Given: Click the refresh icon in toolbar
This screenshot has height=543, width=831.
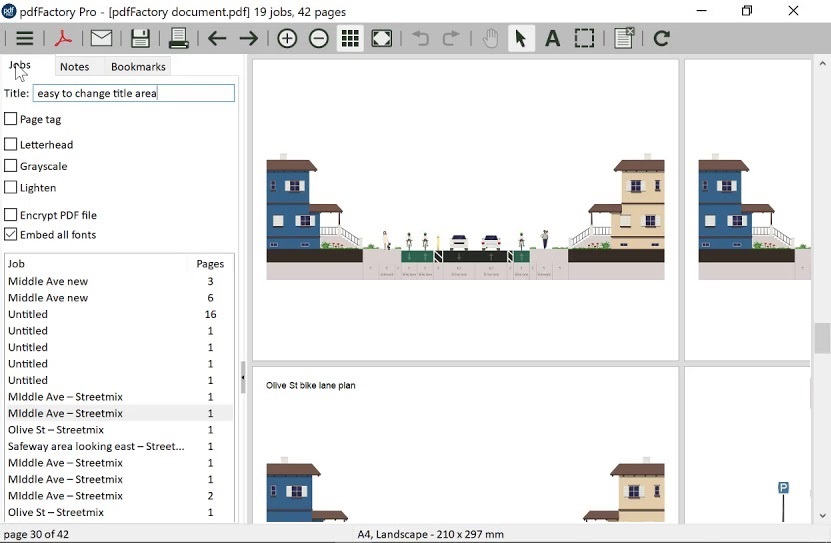Looking at the screenshot, I should click(661, 39).
